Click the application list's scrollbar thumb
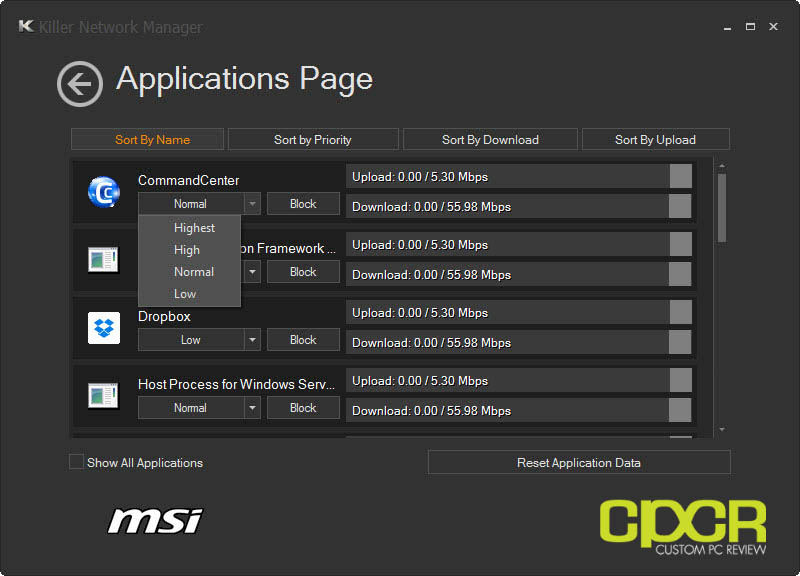 pyautogui.click(x=721, y=208)
